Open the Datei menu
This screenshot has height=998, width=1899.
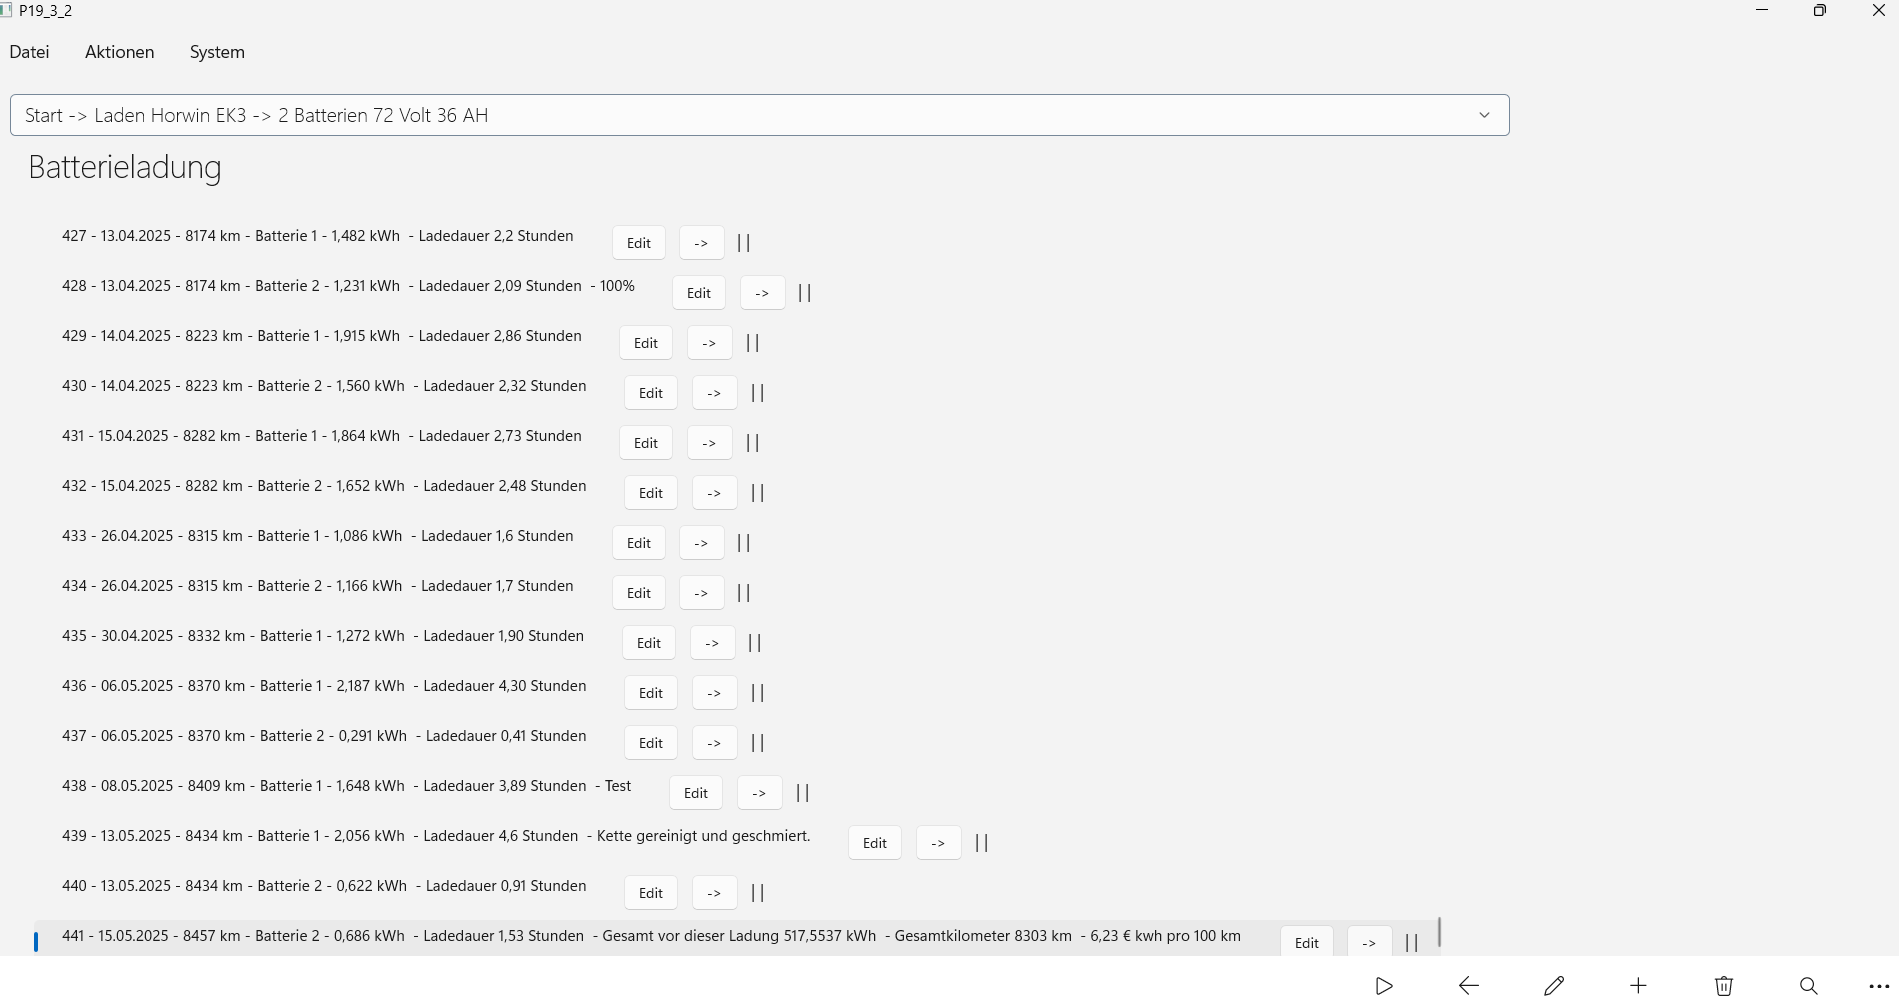[29, 52]
